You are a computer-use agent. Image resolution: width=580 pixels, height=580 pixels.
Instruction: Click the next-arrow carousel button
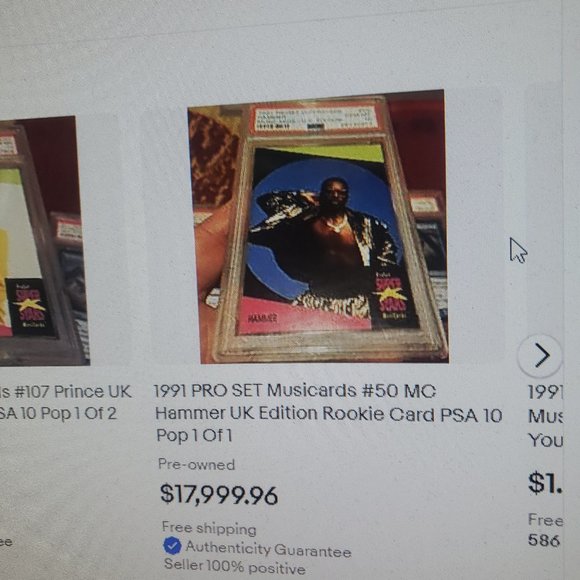click(x=541, y=355)
